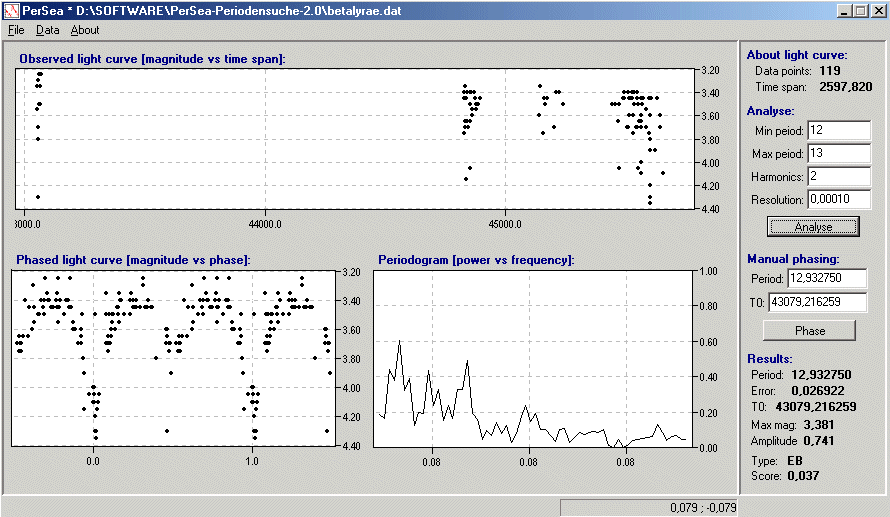The image size is (890, 517).
Task: Focus the Manual phasing Period field
Action: [x=826, y=278]
